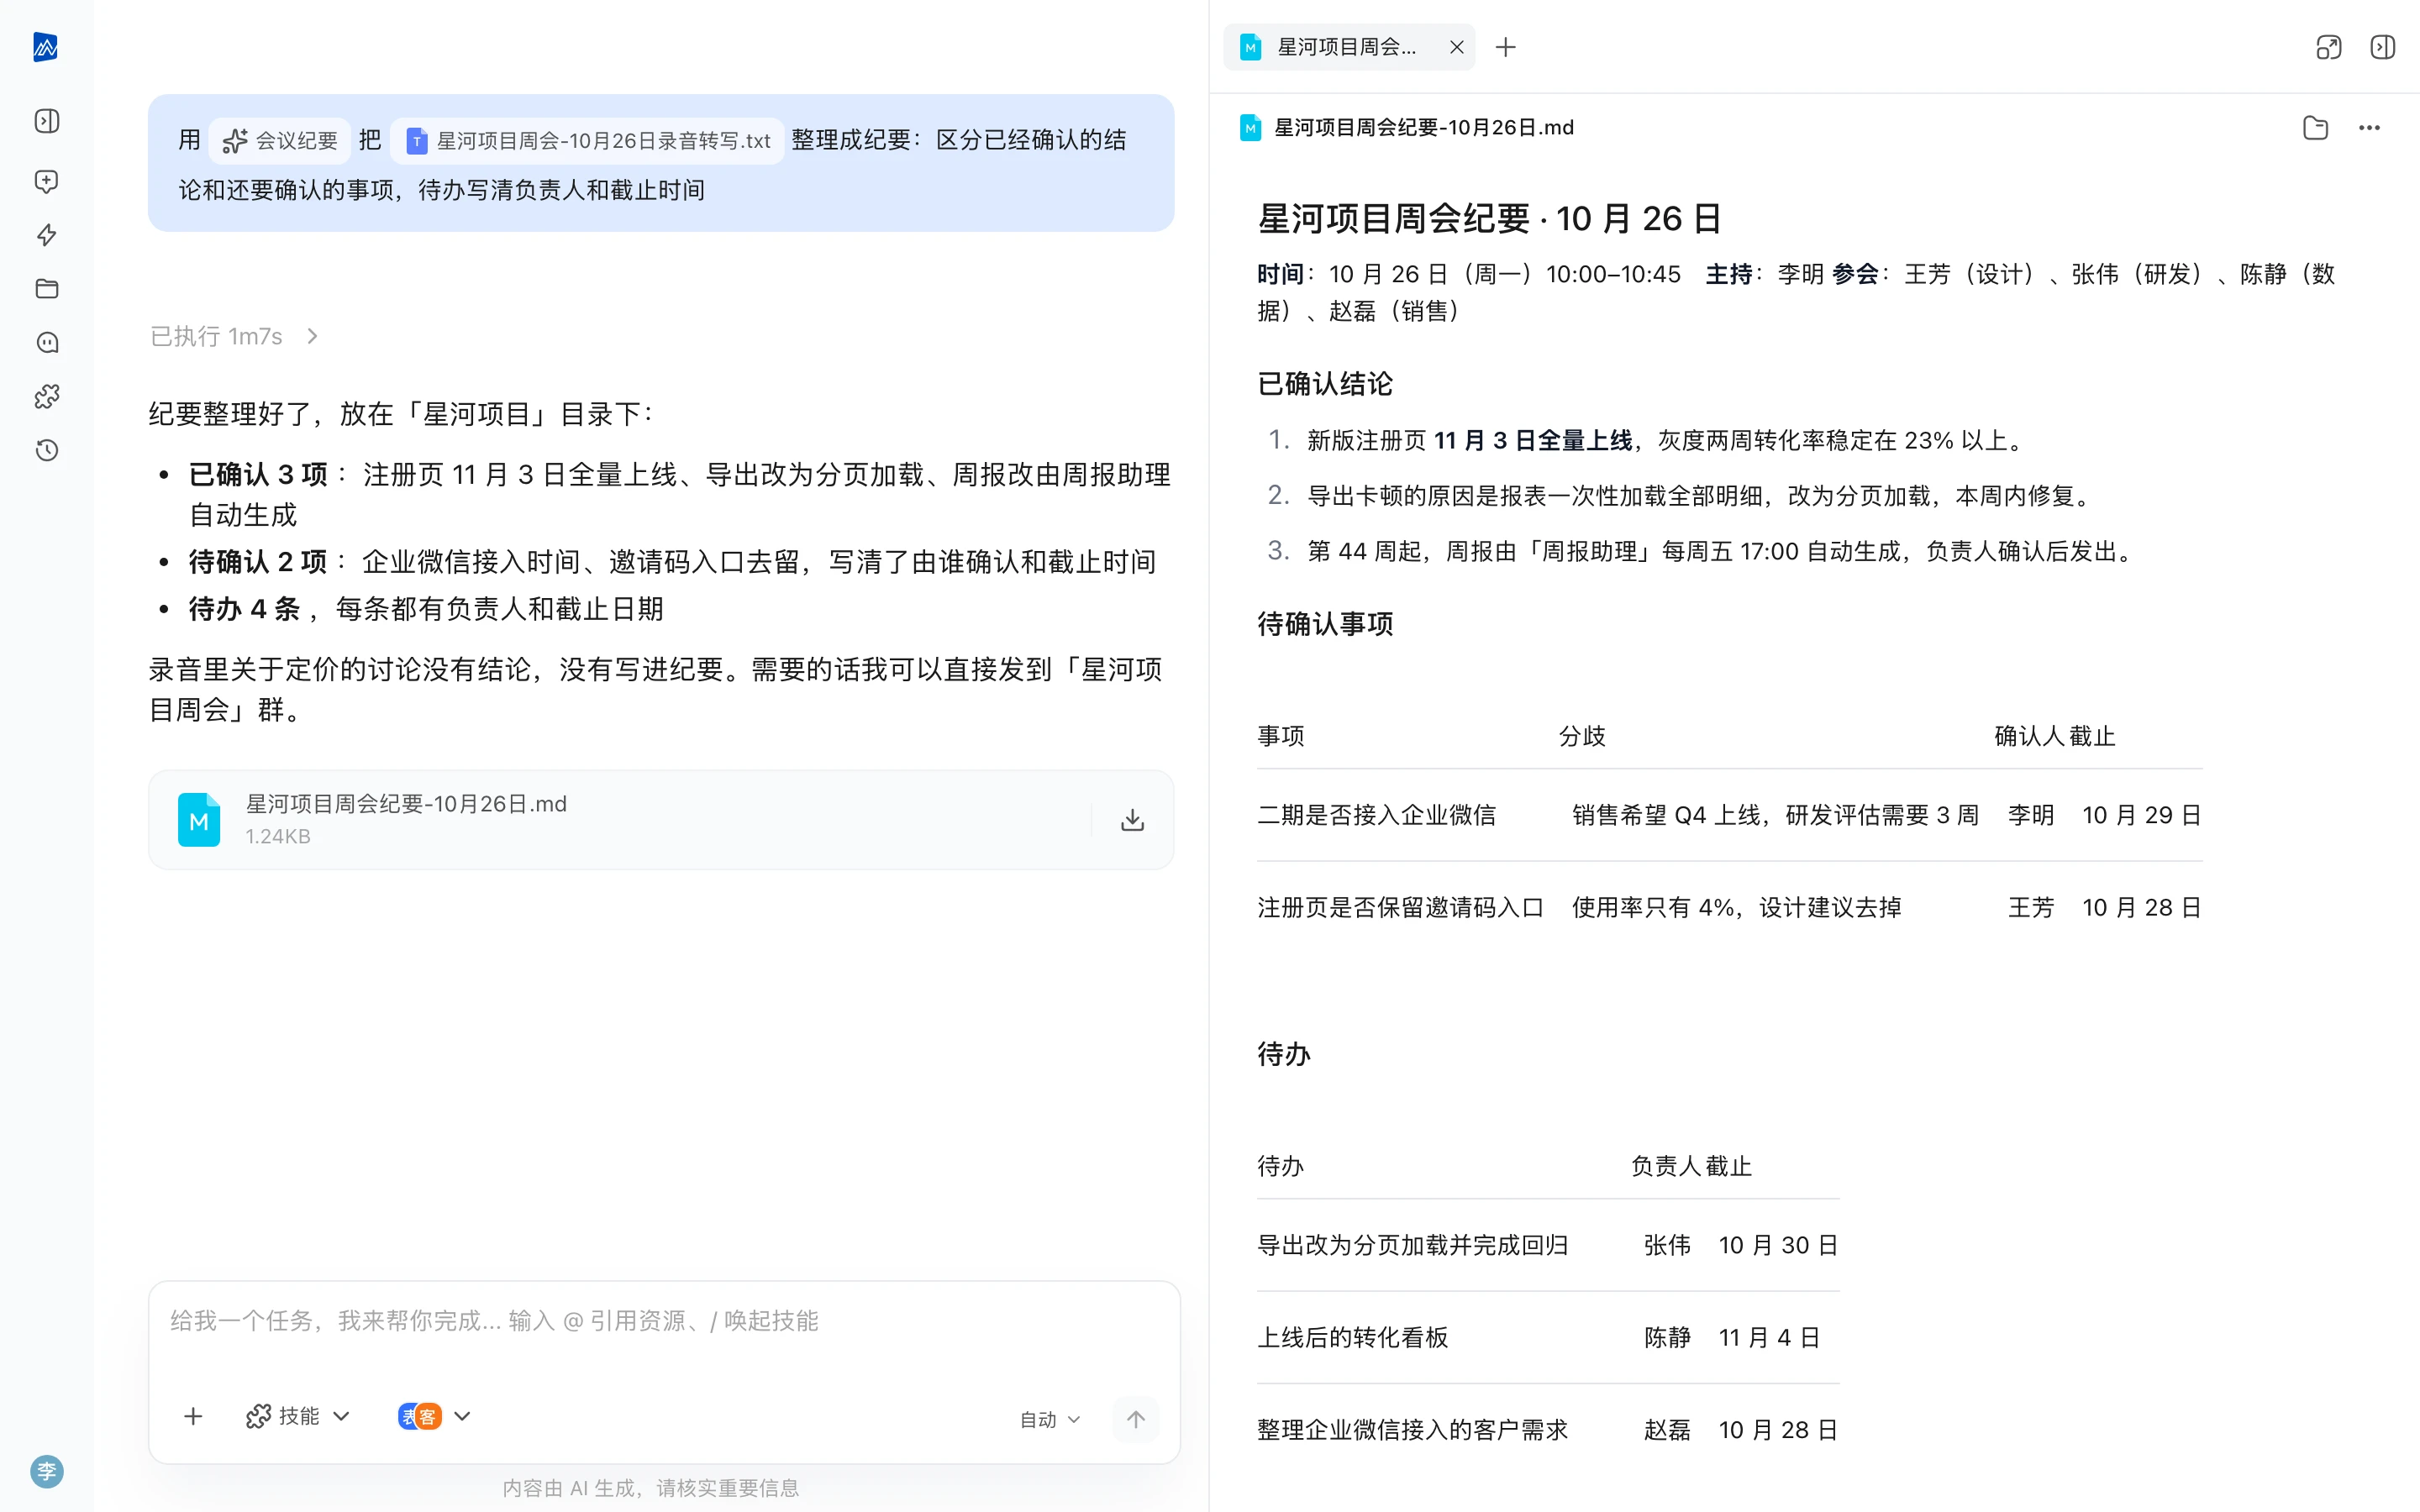
Task: Open the 星河项目周会纪要 md file card
Action: pos(661,820)
